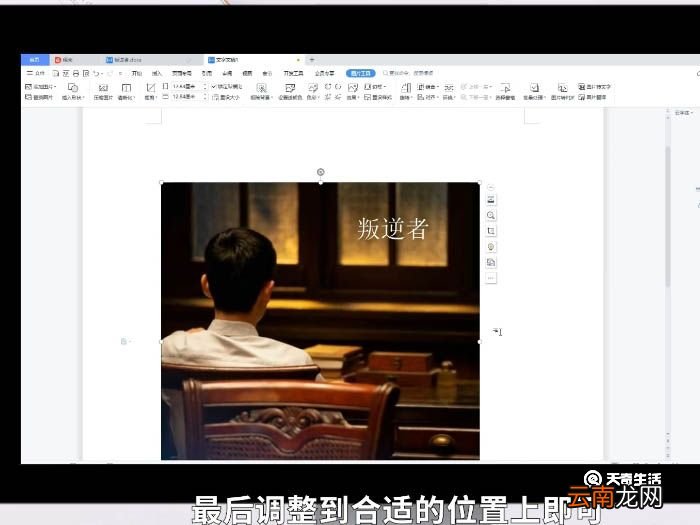Expand the Add Picture dropdown arrow
The width and height of the screenshot is (700, 525).
[55, 87]
